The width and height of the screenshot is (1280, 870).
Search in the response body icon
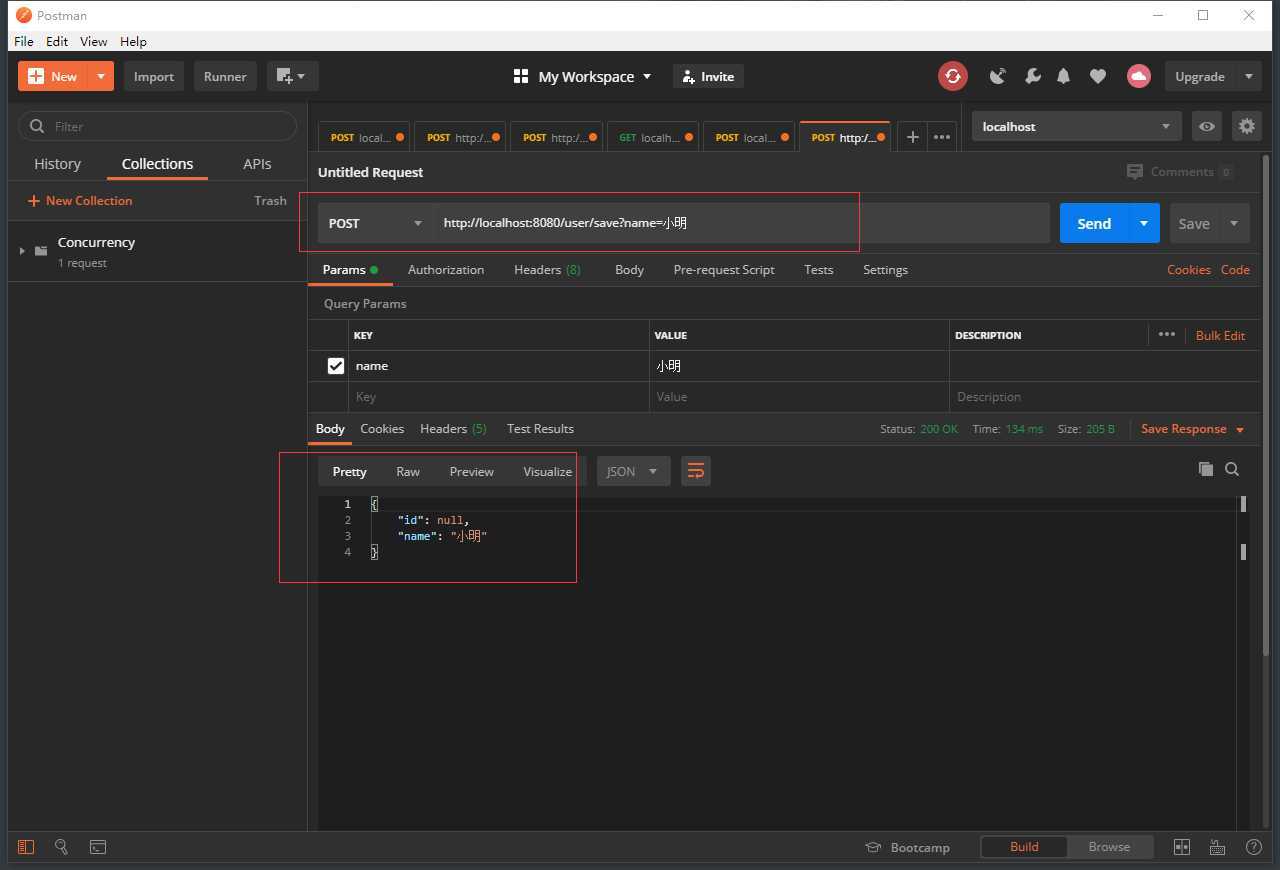pos(1232,469)
